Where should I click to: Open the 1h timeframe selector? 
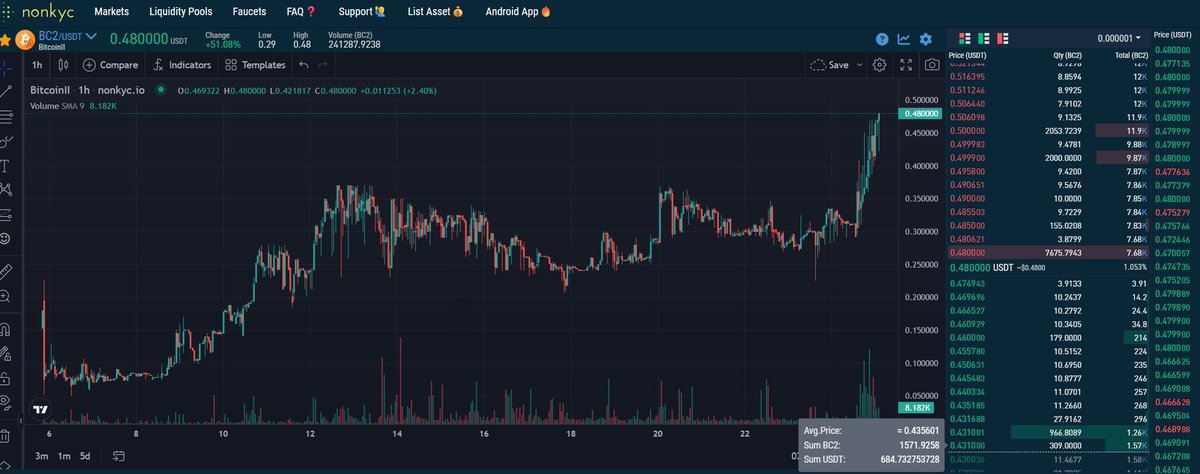37,65
